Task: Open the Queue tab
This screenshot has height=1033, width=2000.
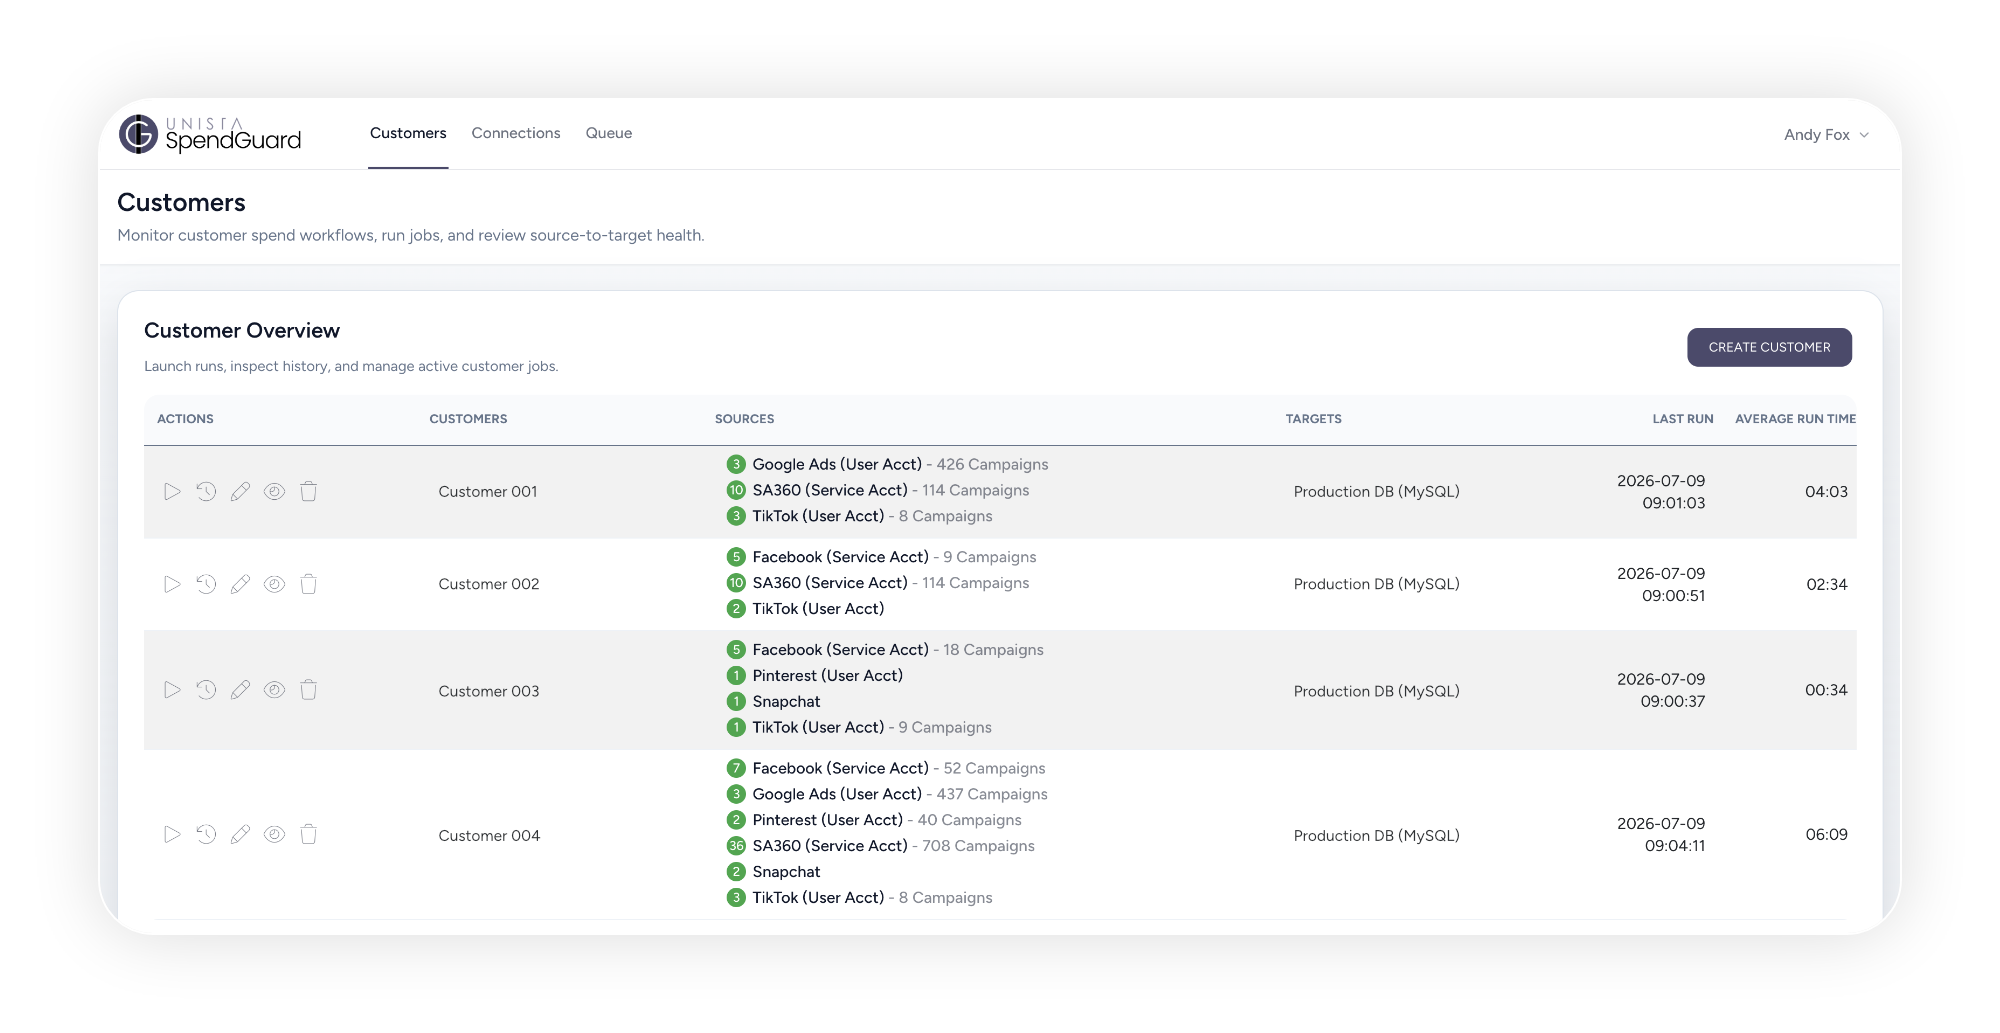Action: [x=609, y=133]
